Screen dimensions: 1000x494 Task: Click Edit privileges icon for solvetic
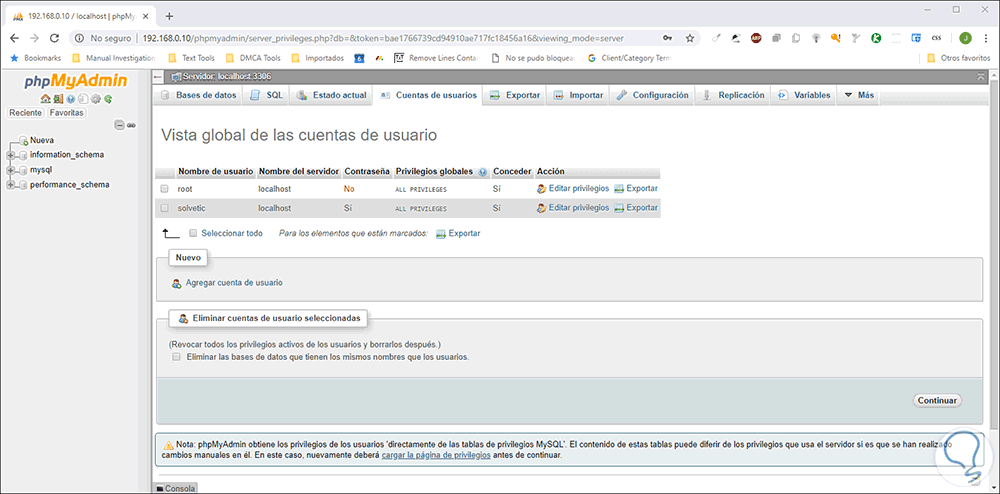[x=541, y=208]
